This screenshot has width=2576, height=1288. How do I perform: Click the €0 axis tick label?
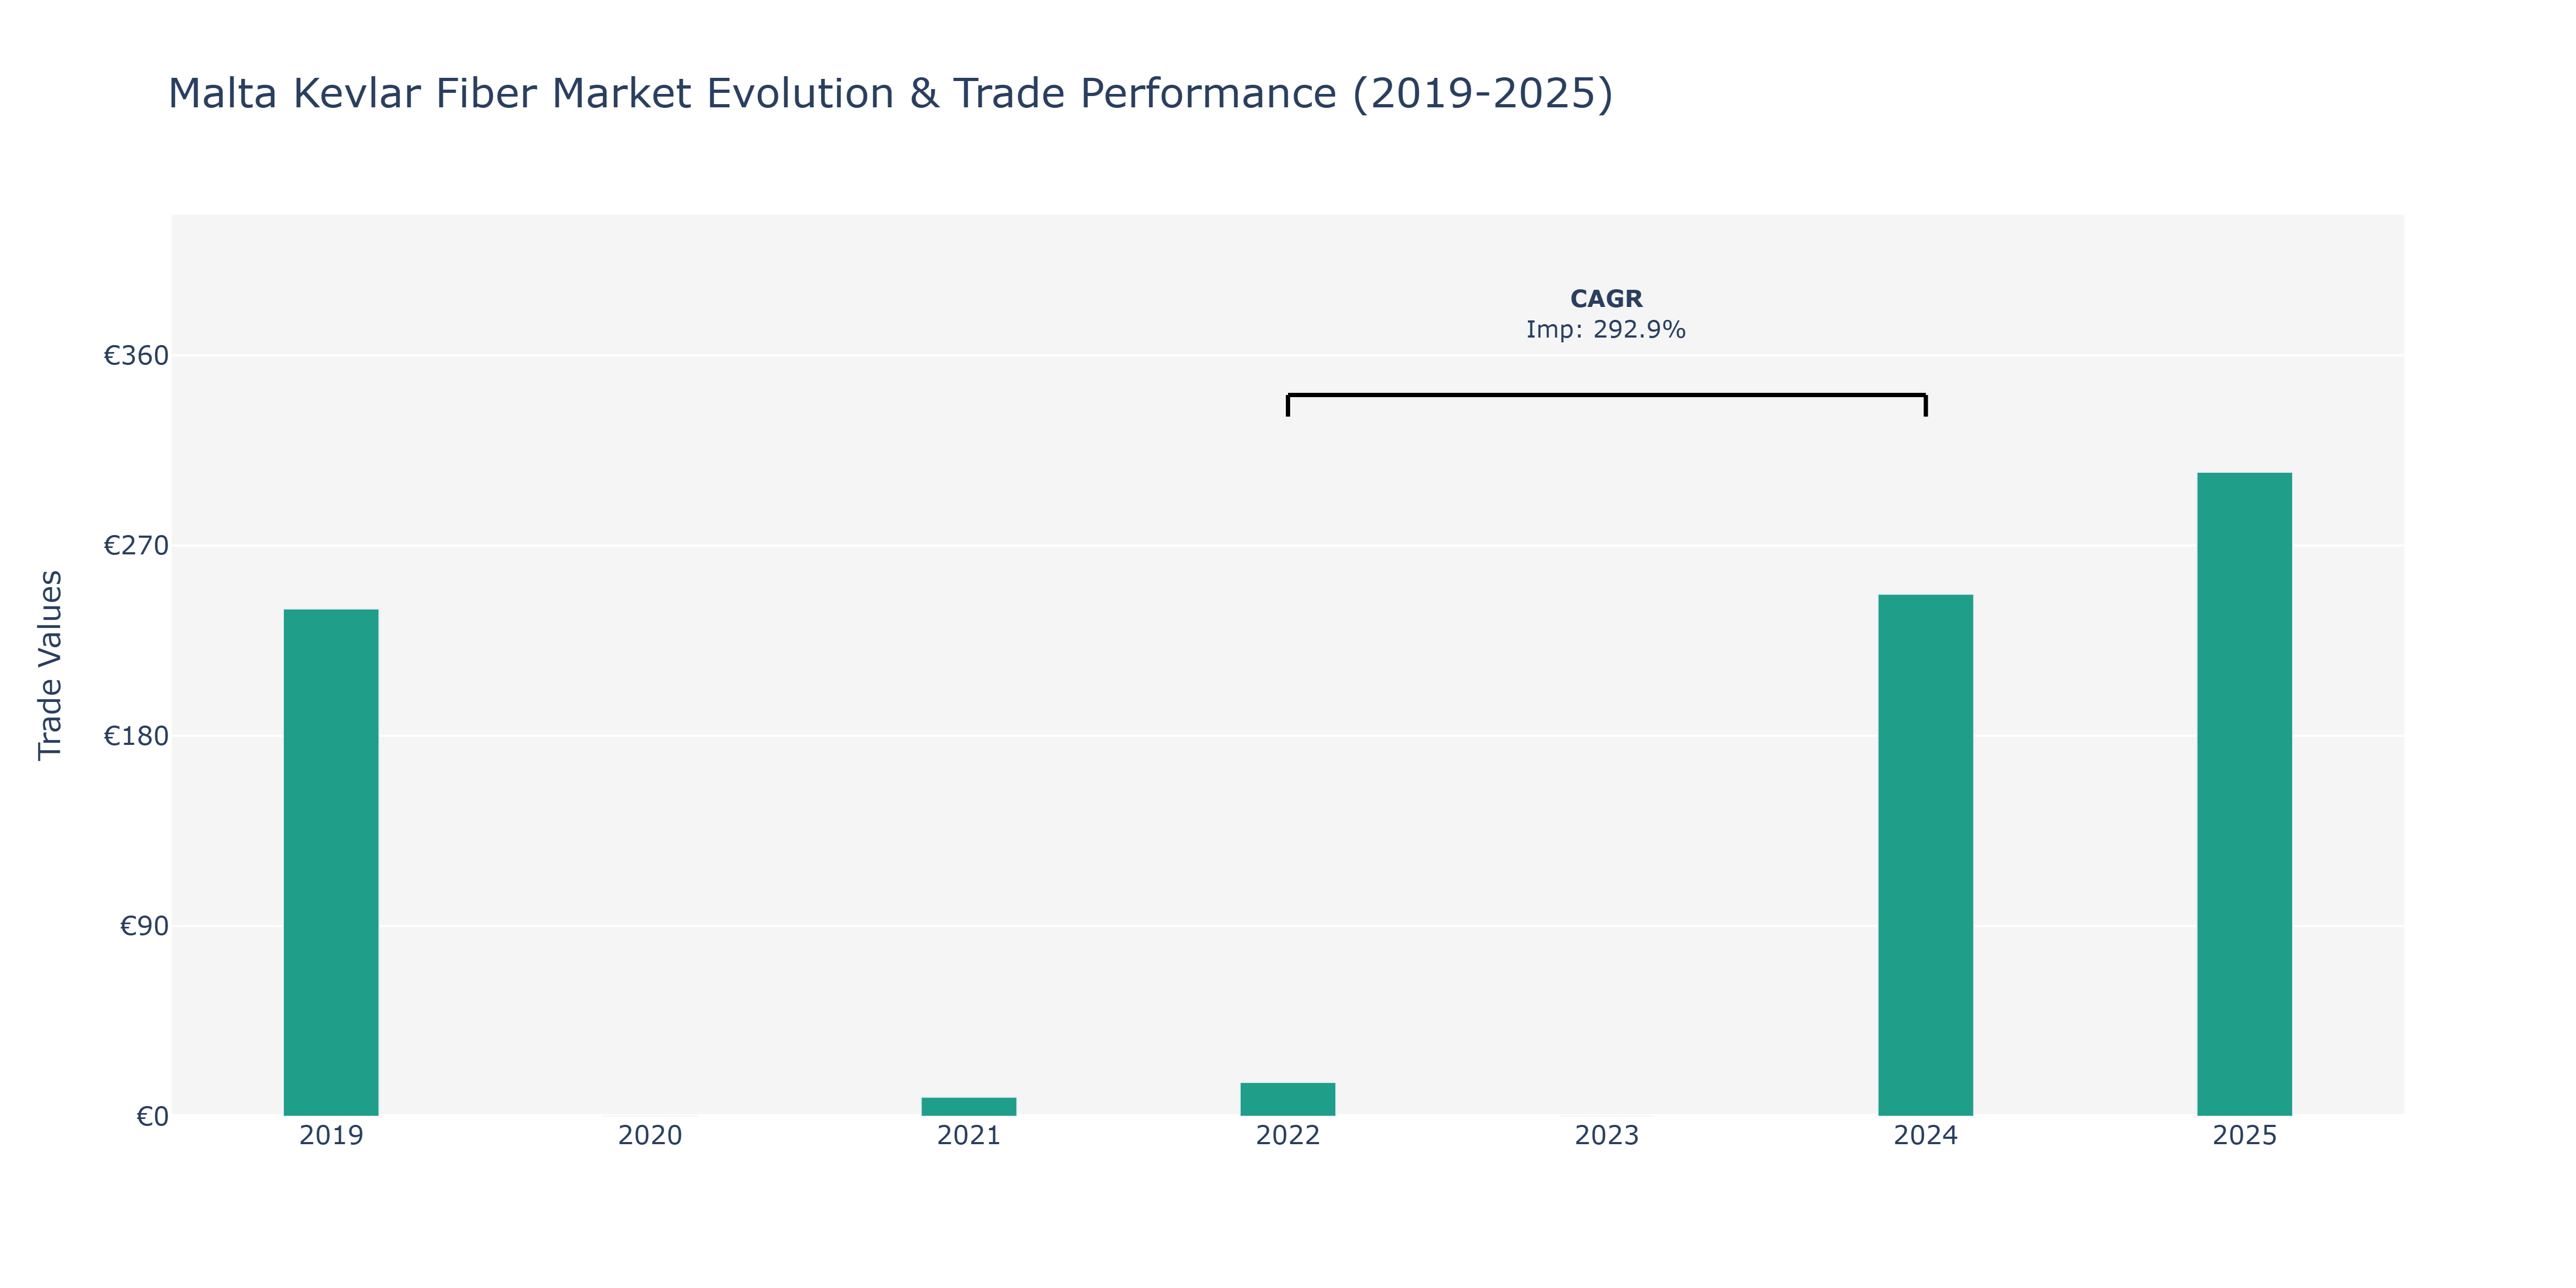click(x=152, y=1116)
